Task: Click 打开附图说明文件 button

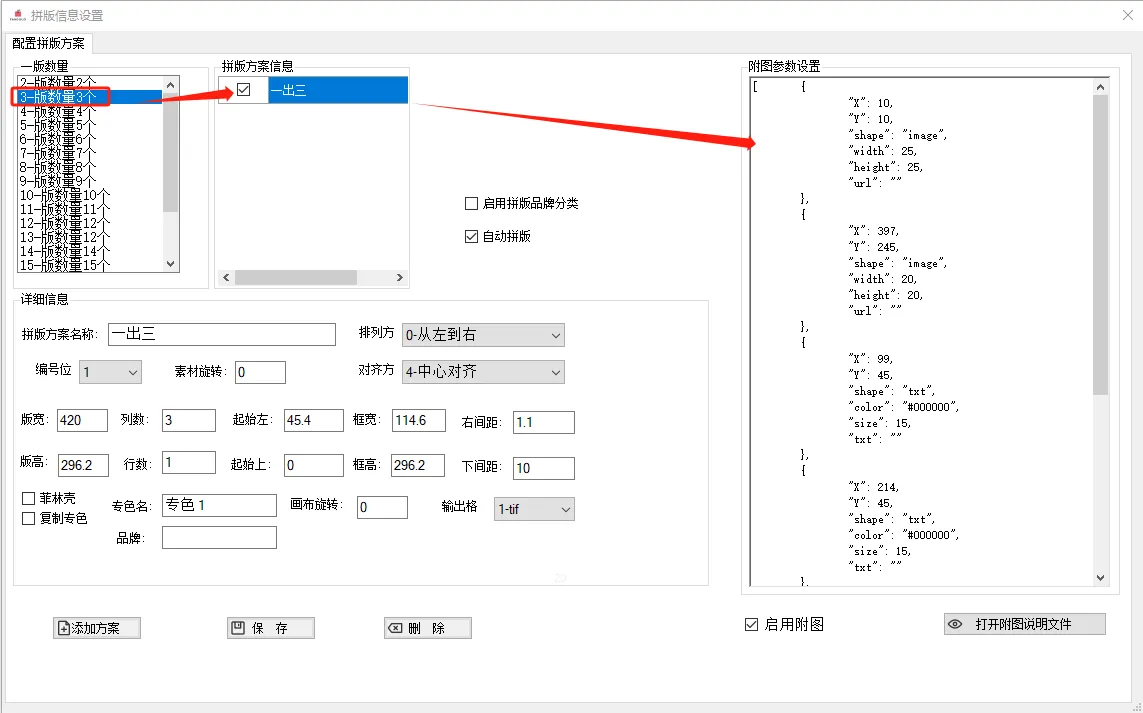Action: tap(1024, 624)
